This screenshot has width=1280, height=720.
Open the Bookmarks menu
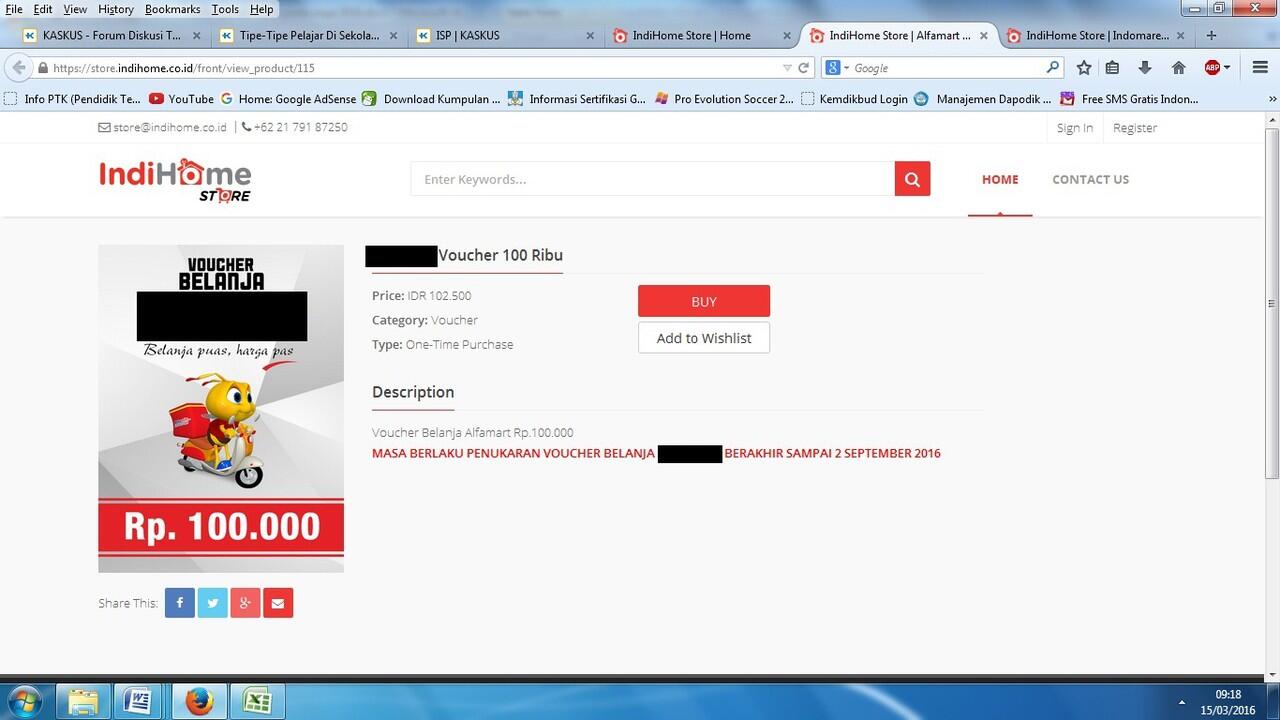coord(172,9)
